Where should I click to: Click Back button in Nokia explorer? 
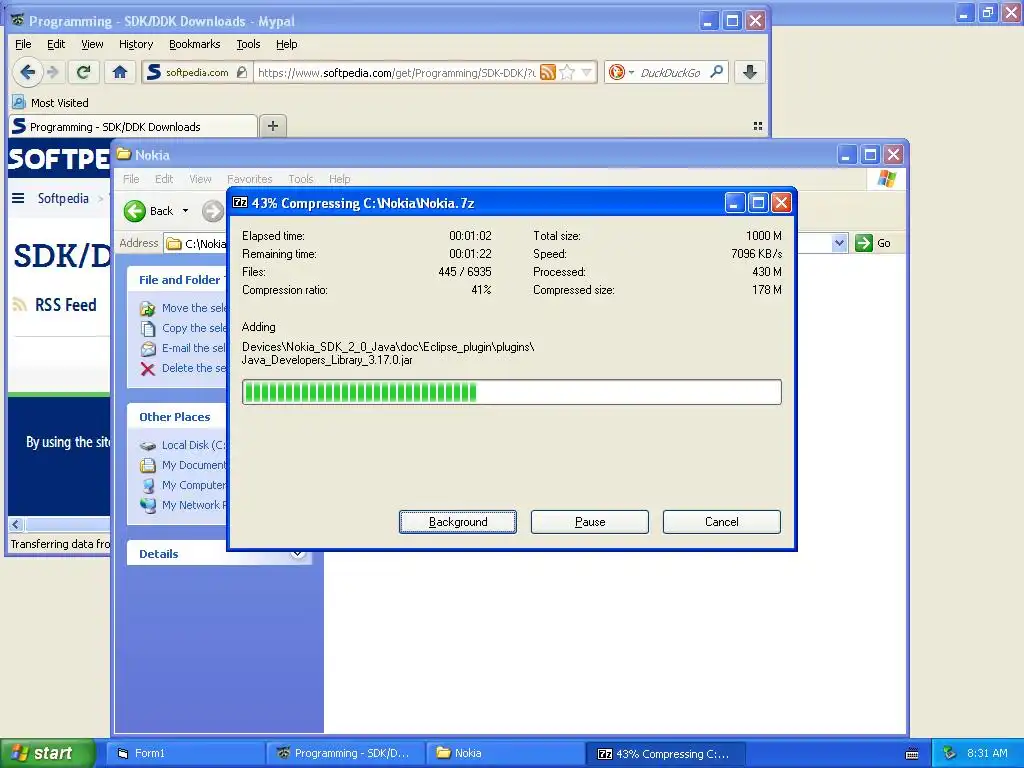[150, 210]
